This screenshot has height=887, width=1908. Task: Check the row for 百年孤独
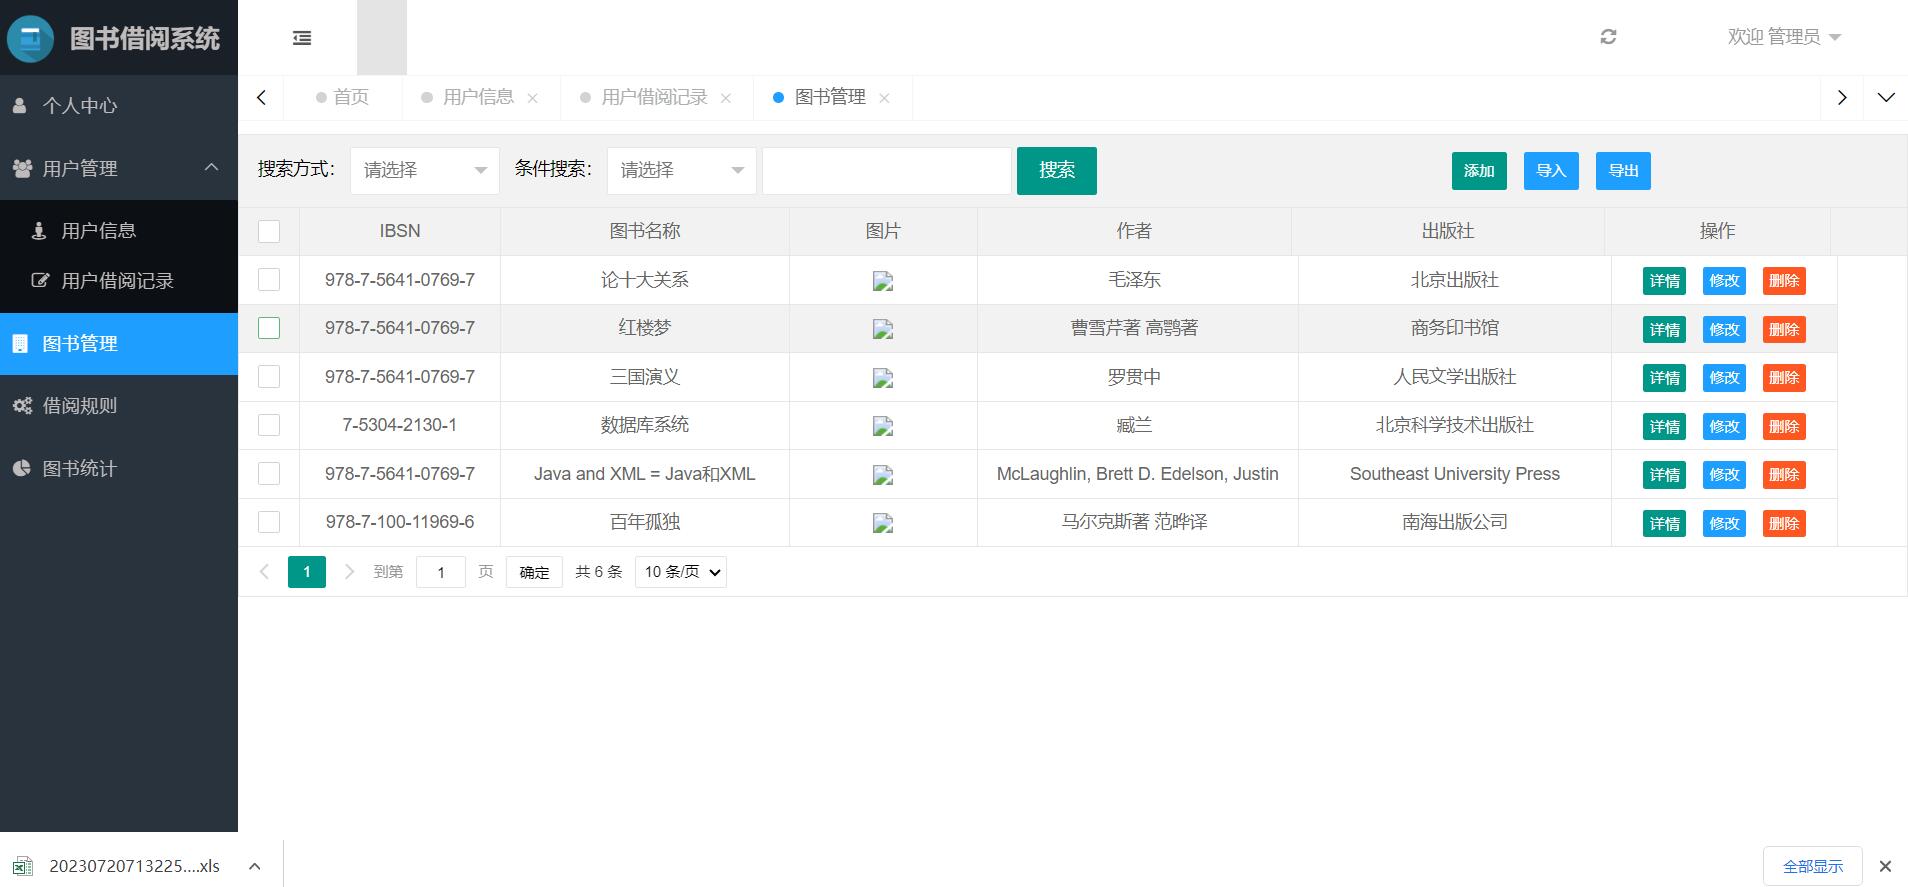point(269,522)
